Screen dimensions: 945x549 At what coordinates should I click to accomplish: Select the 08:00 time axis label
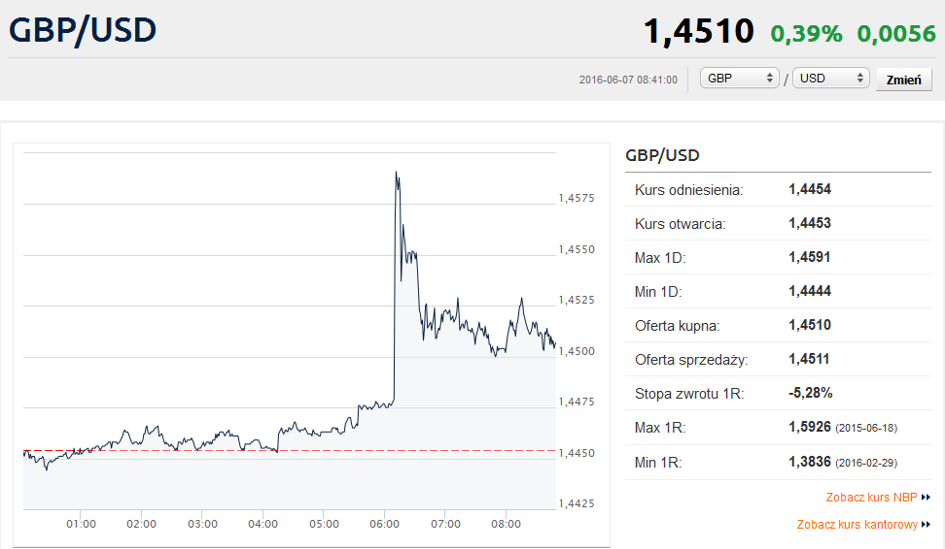pos(507,524)
